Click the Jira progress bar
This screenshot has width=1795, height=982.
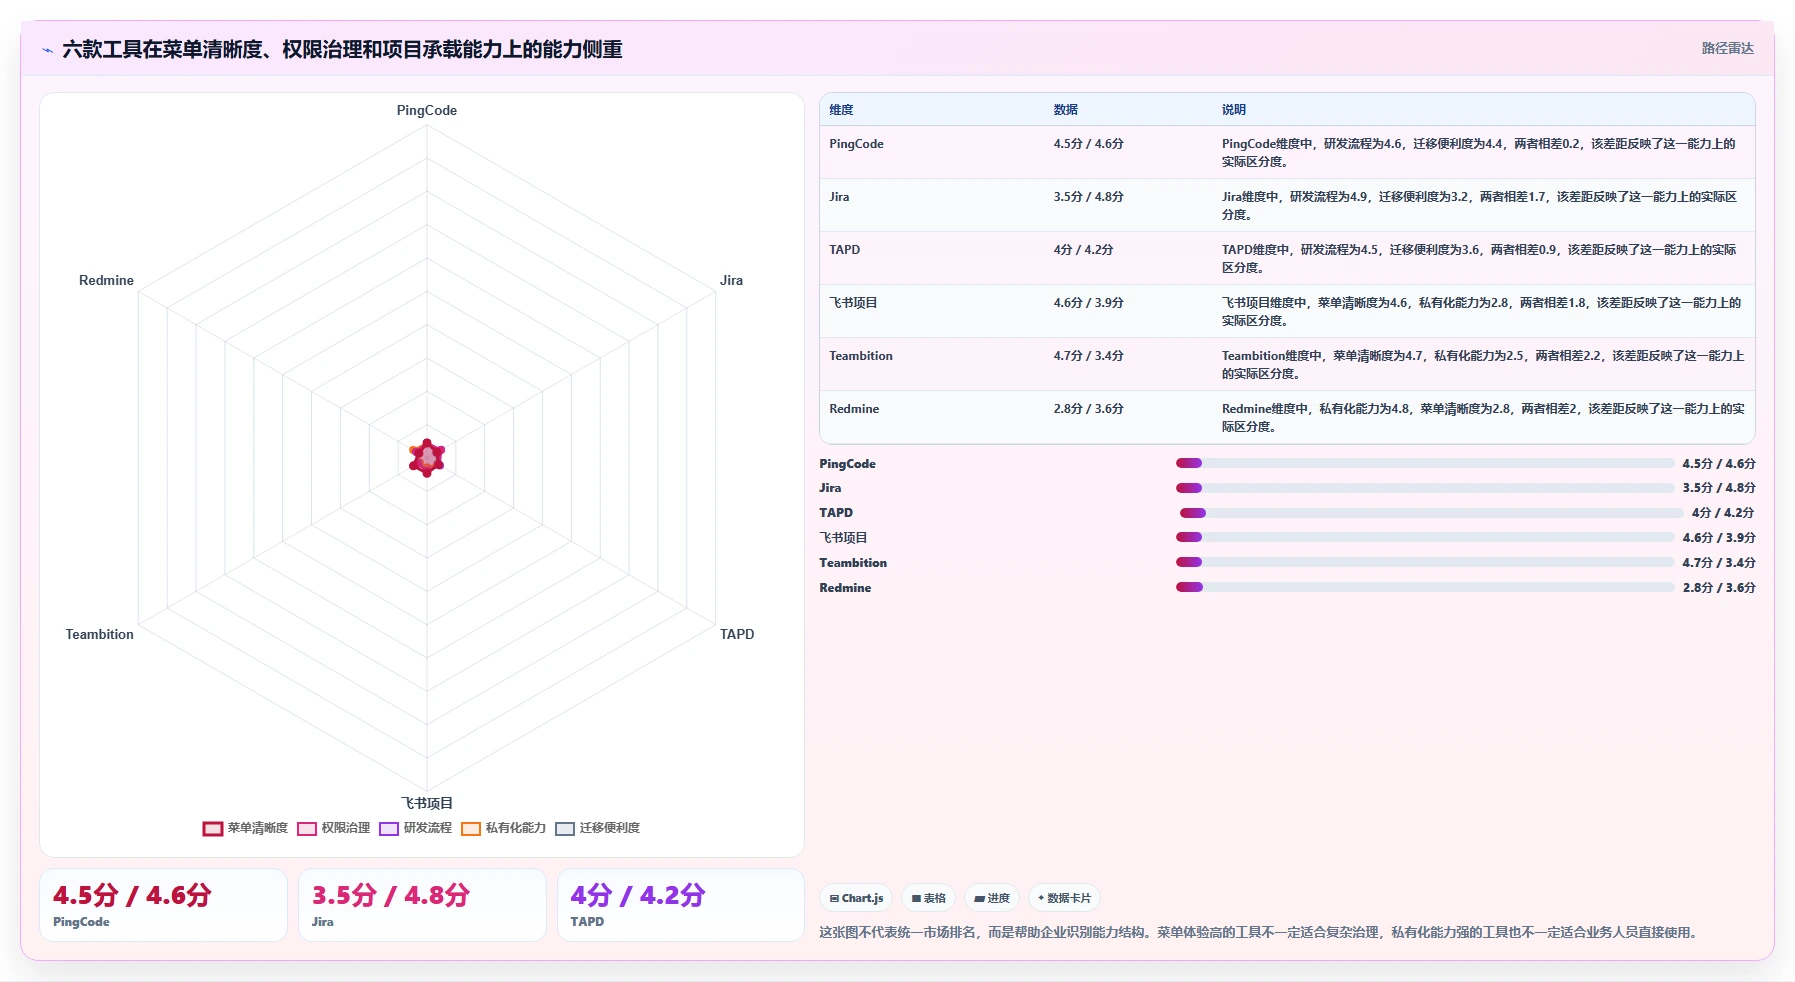(x=1425, y=488)
